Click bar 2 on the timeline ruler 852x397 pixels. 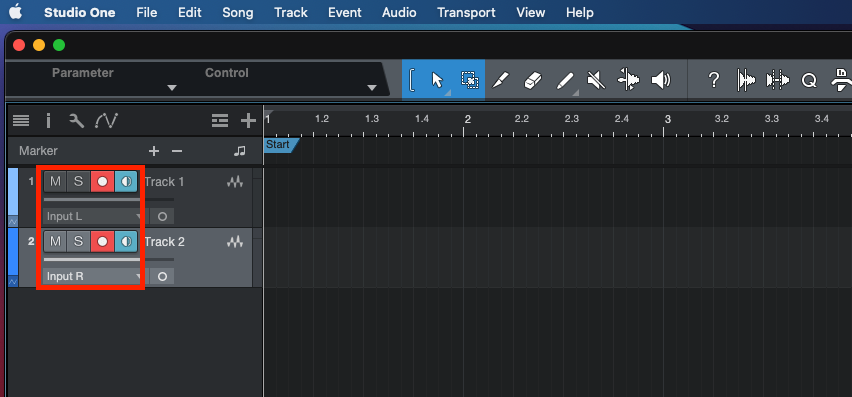click(x=467, y=119)
